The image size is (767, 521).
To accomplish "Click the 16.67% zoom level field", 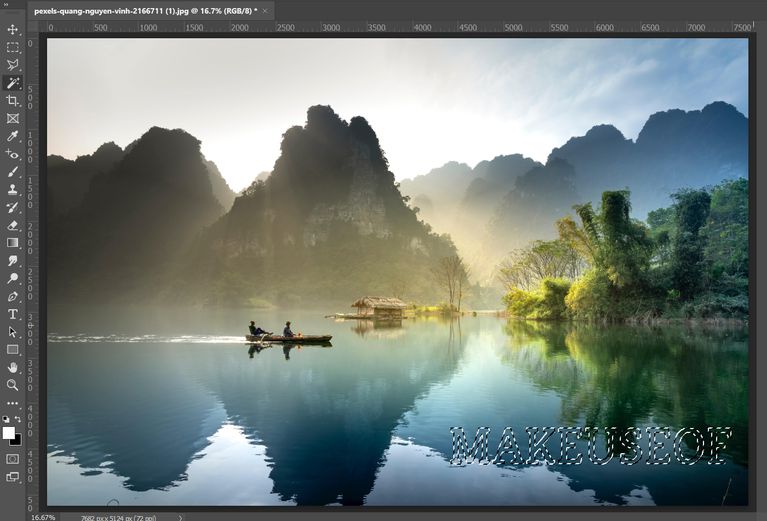I will tap(43, 517).
